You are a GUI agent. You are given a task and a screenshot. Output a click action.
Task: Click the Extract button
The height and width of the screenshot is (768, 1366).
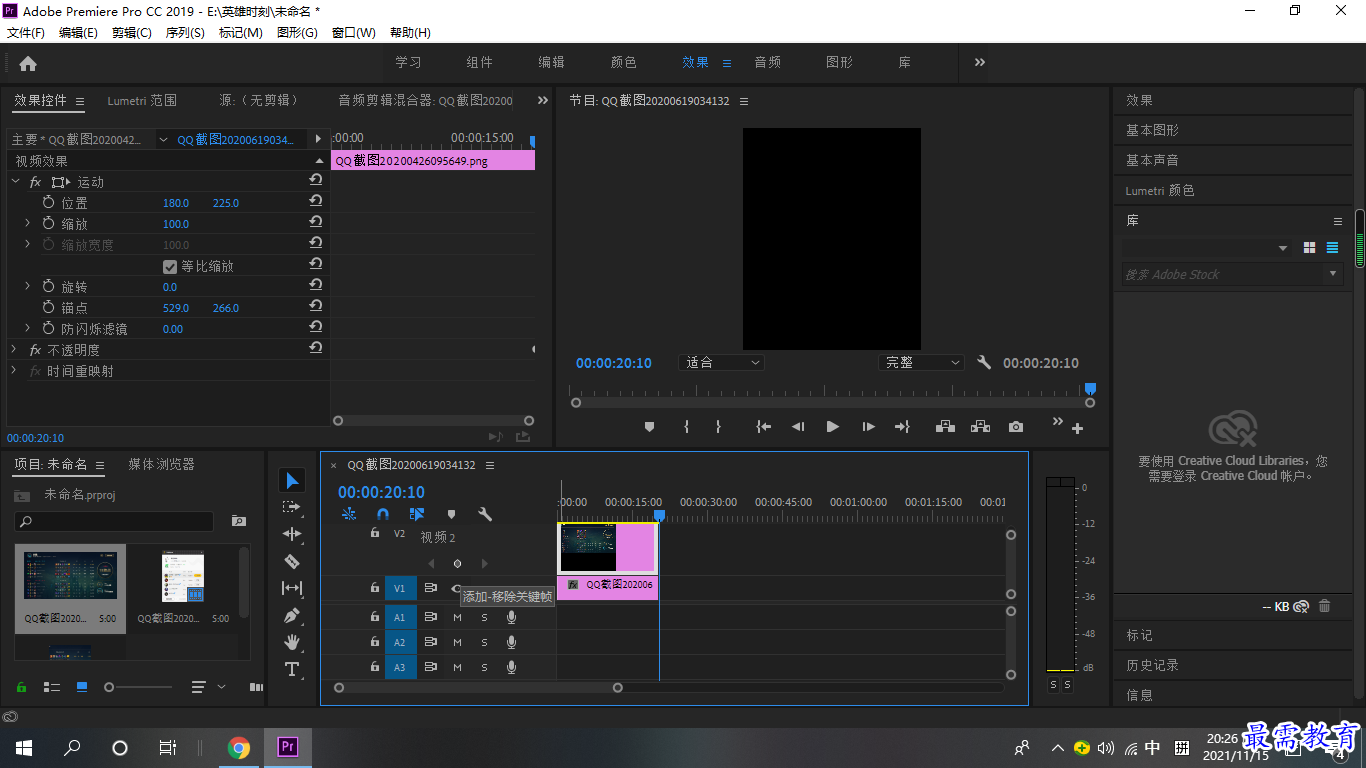point(980,427)
